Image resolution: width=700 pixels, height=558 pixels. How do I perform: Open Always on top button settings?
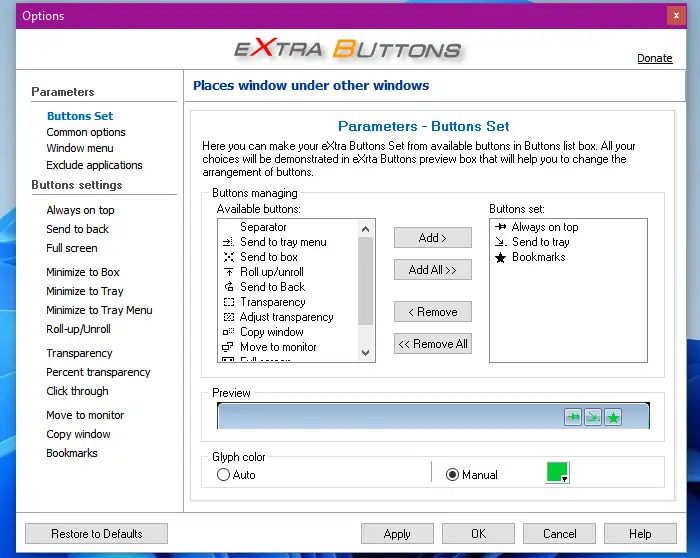coord(80,210)
